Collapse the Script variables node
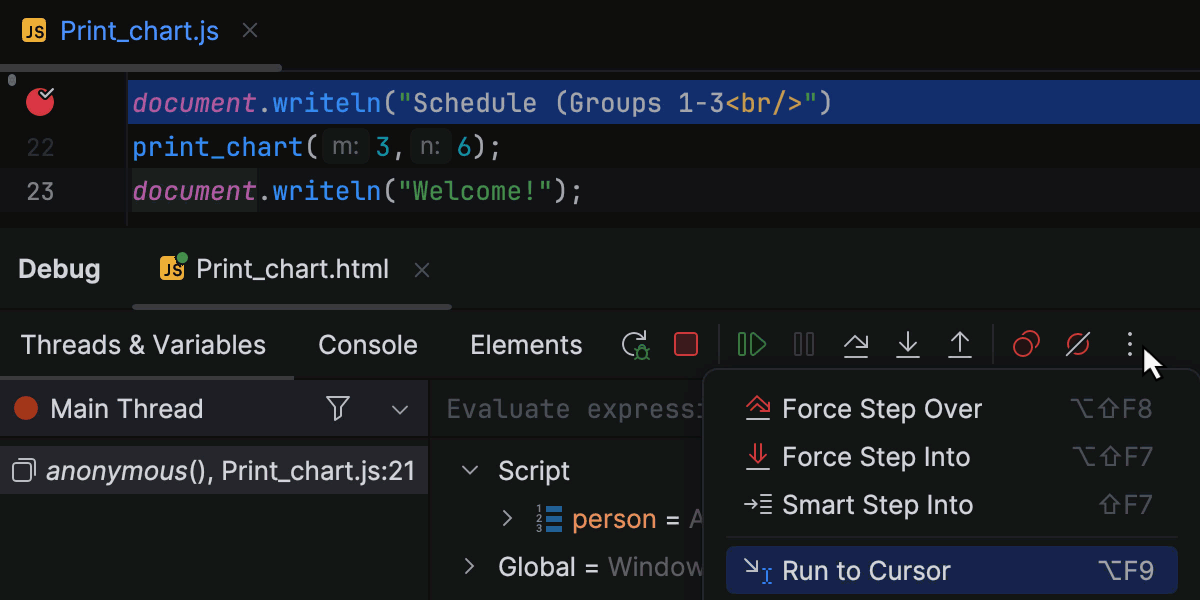This screenshot has width=1200, height=600. coord(470,471)
